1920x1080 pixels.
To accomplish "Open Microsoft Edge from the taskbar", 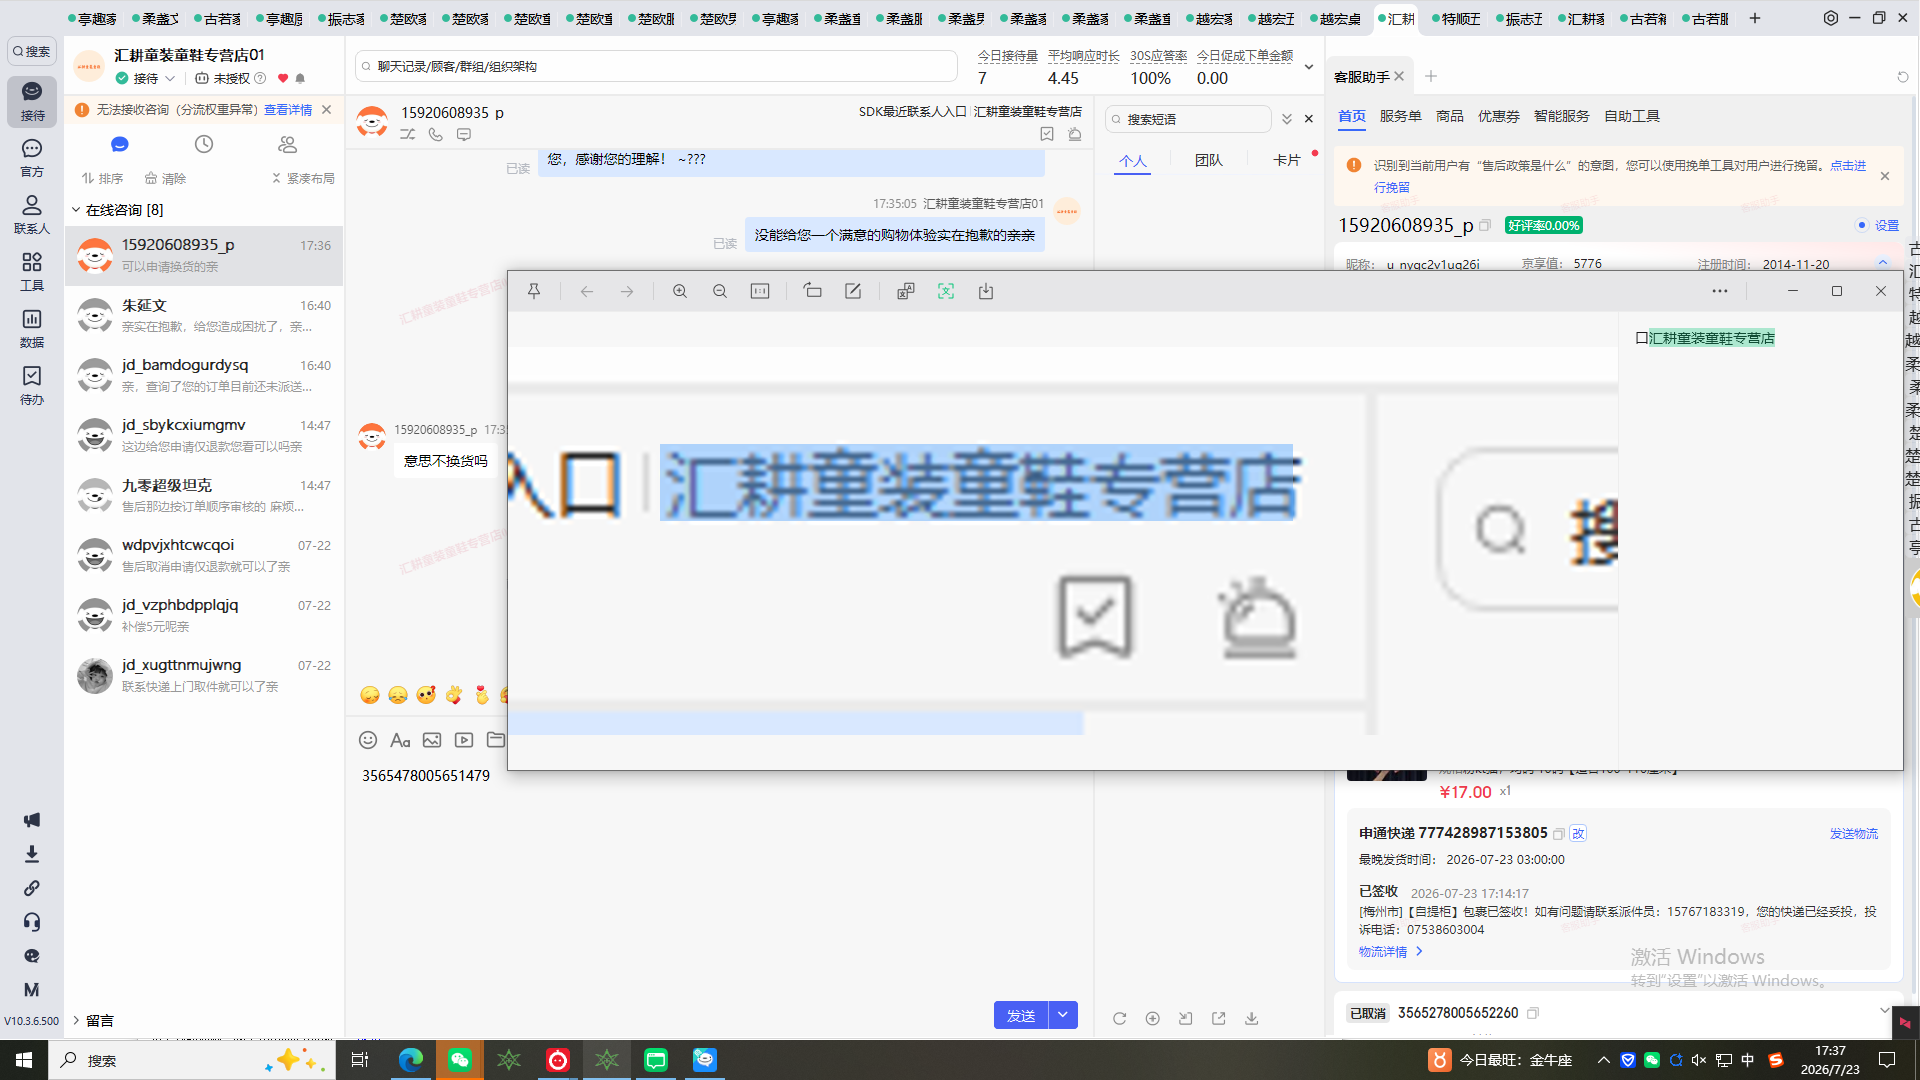I will click(411, 1060).
